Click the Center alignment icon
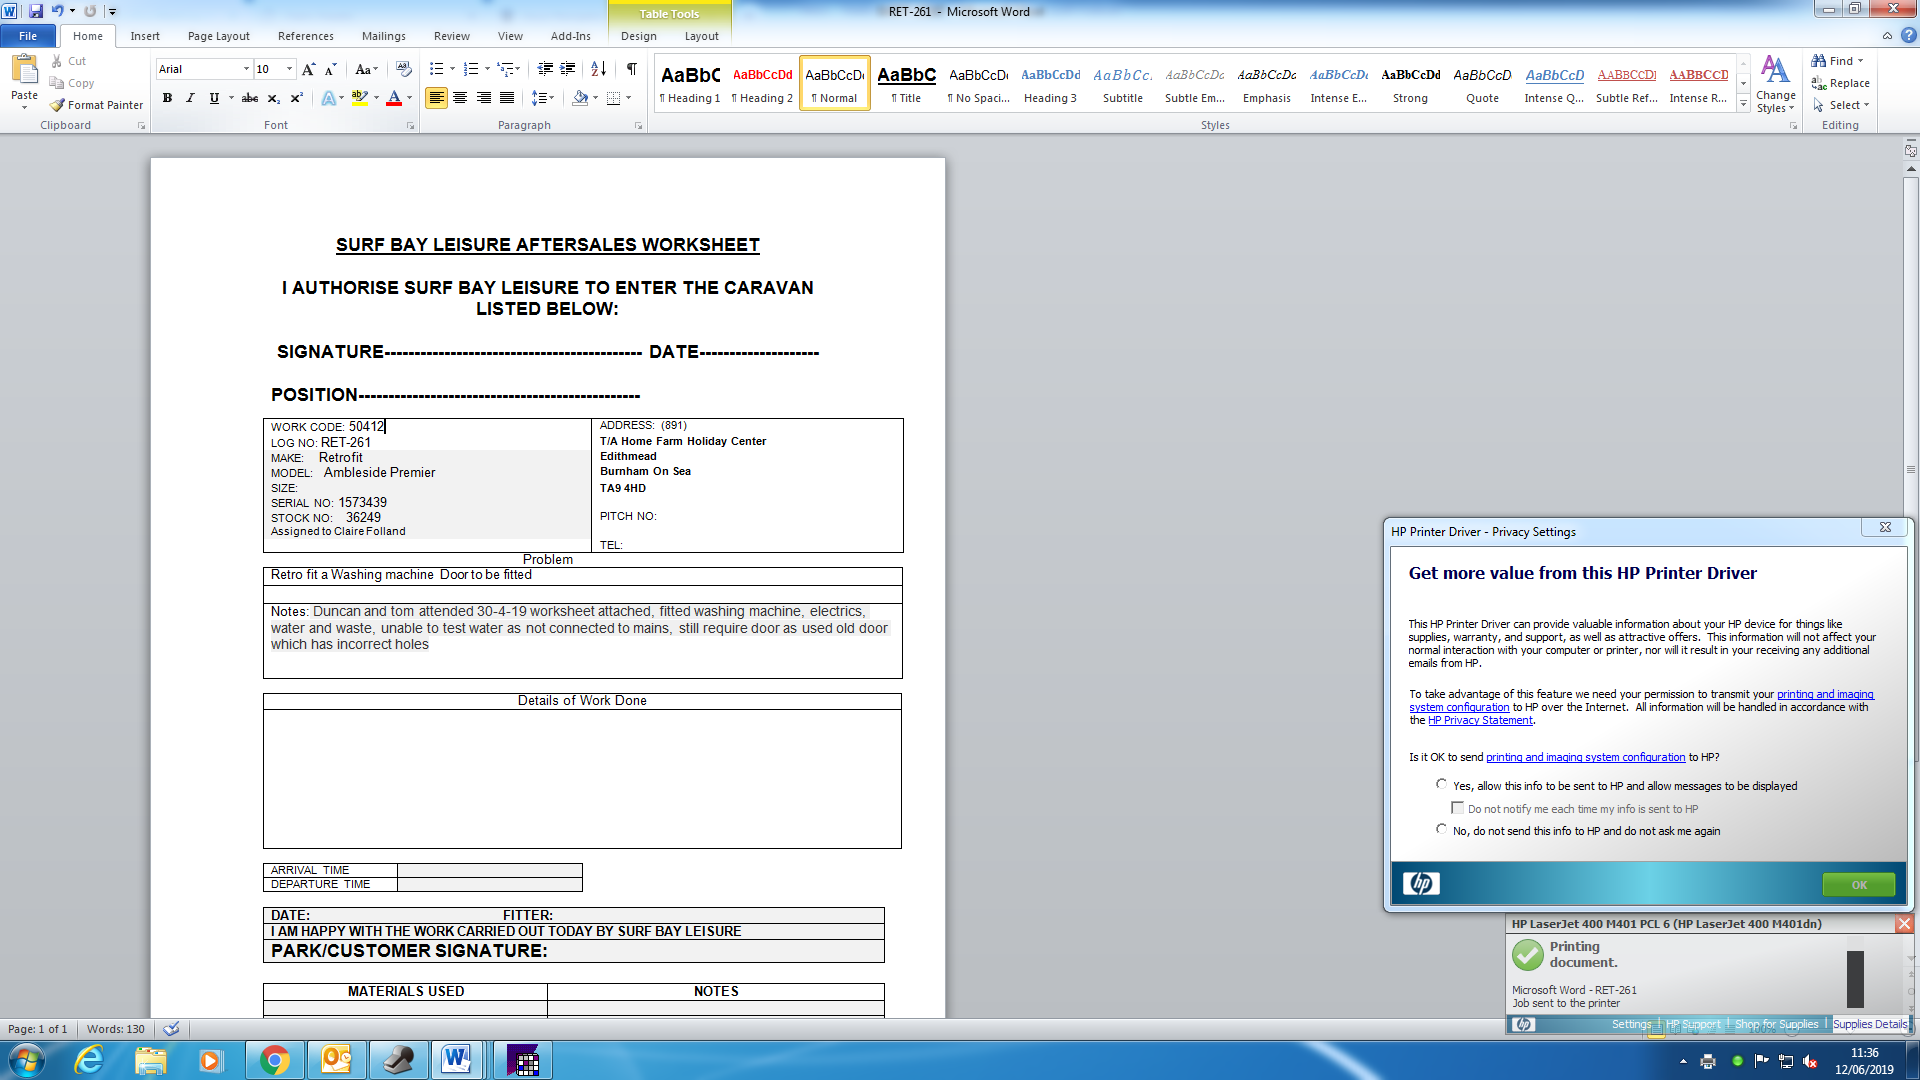 (x=460, y=98)
